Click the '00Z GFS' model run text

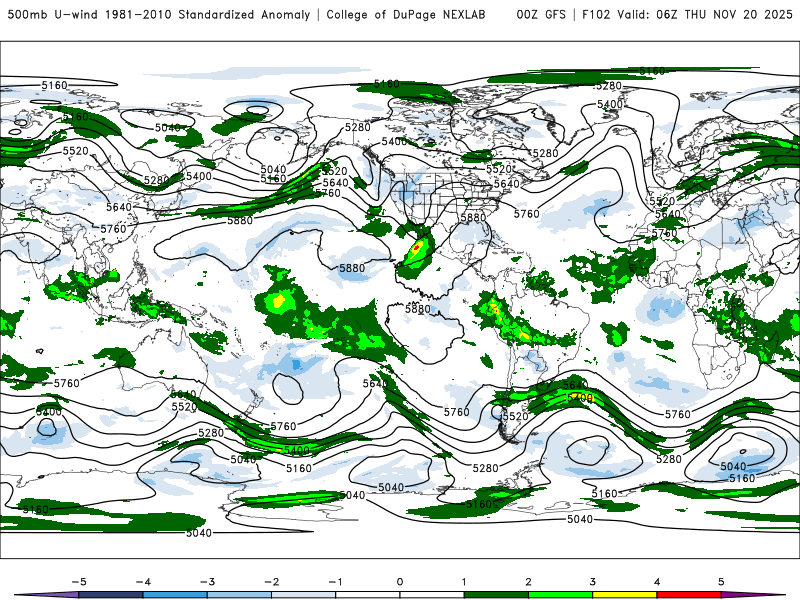541,14
